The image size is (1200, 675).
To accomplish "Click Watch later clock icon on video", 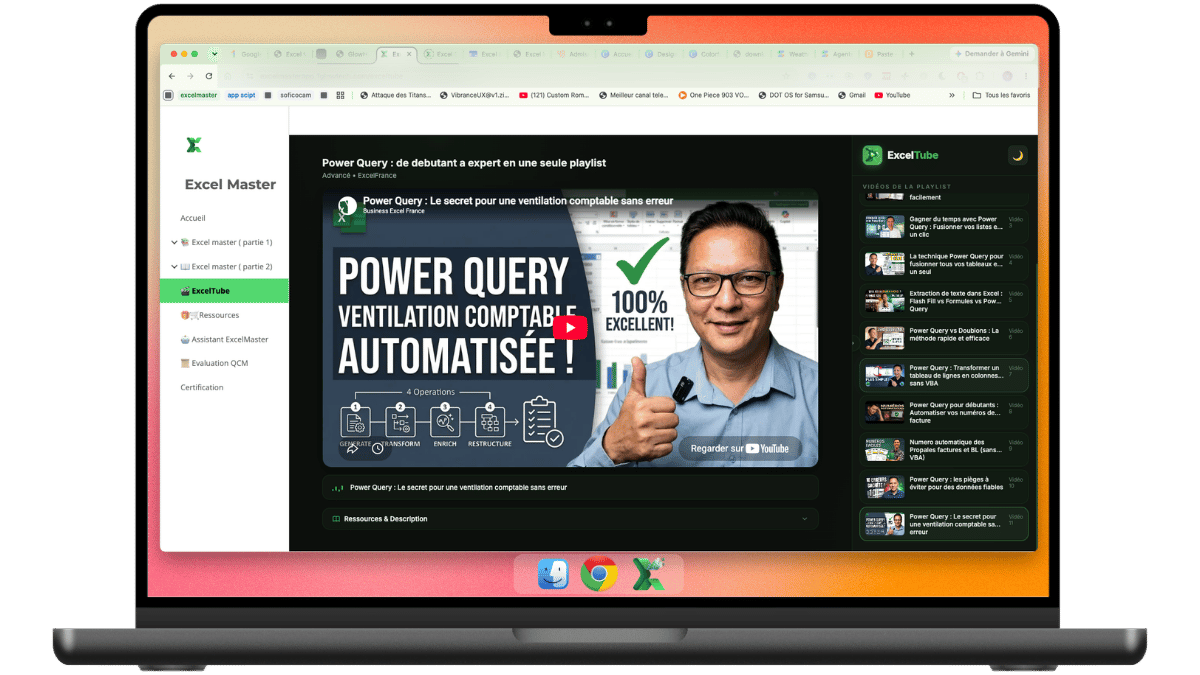I will [x=378, y=448].
